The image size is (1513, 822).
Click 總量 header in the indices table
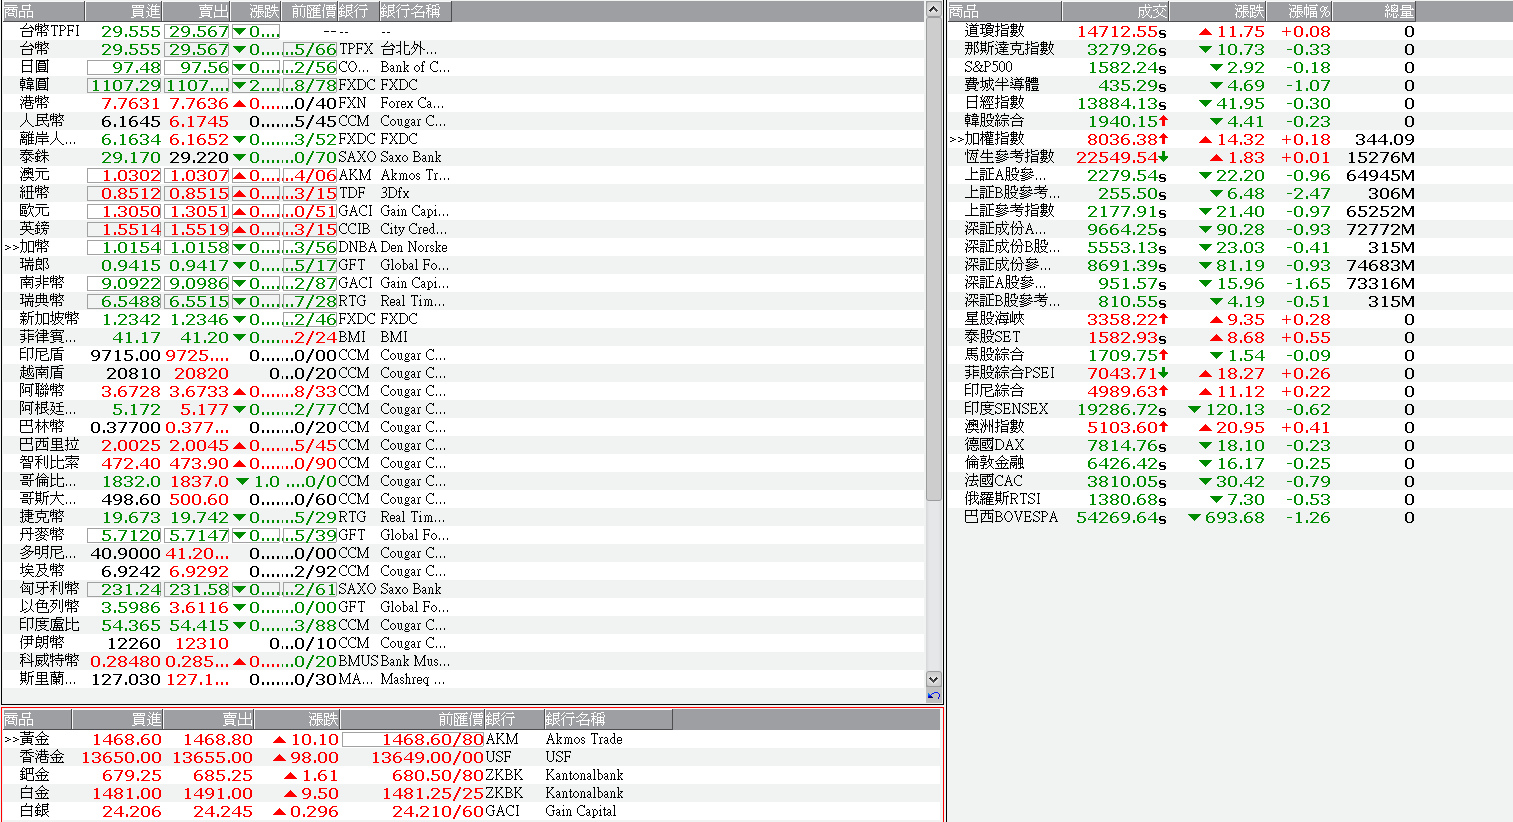click(x=1375, y=12)
